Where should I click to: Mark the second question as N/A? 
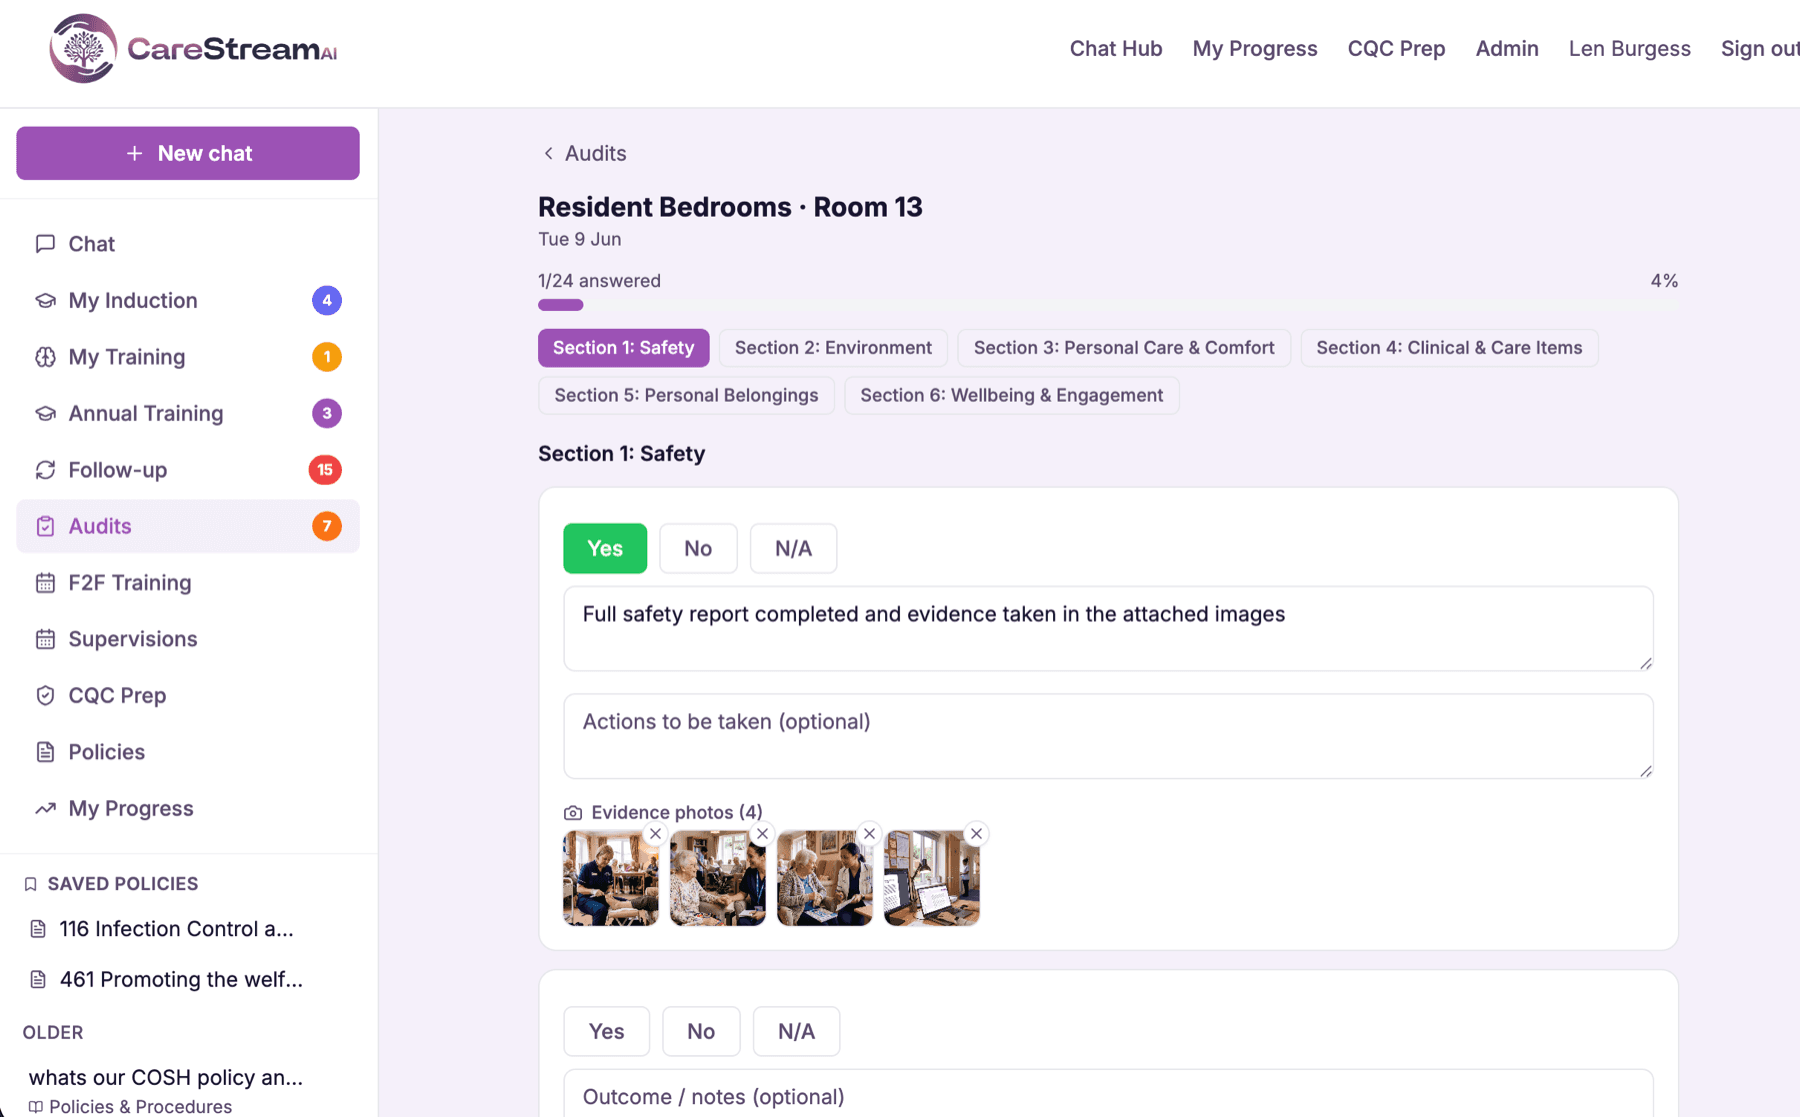(x=796, y=1031)
